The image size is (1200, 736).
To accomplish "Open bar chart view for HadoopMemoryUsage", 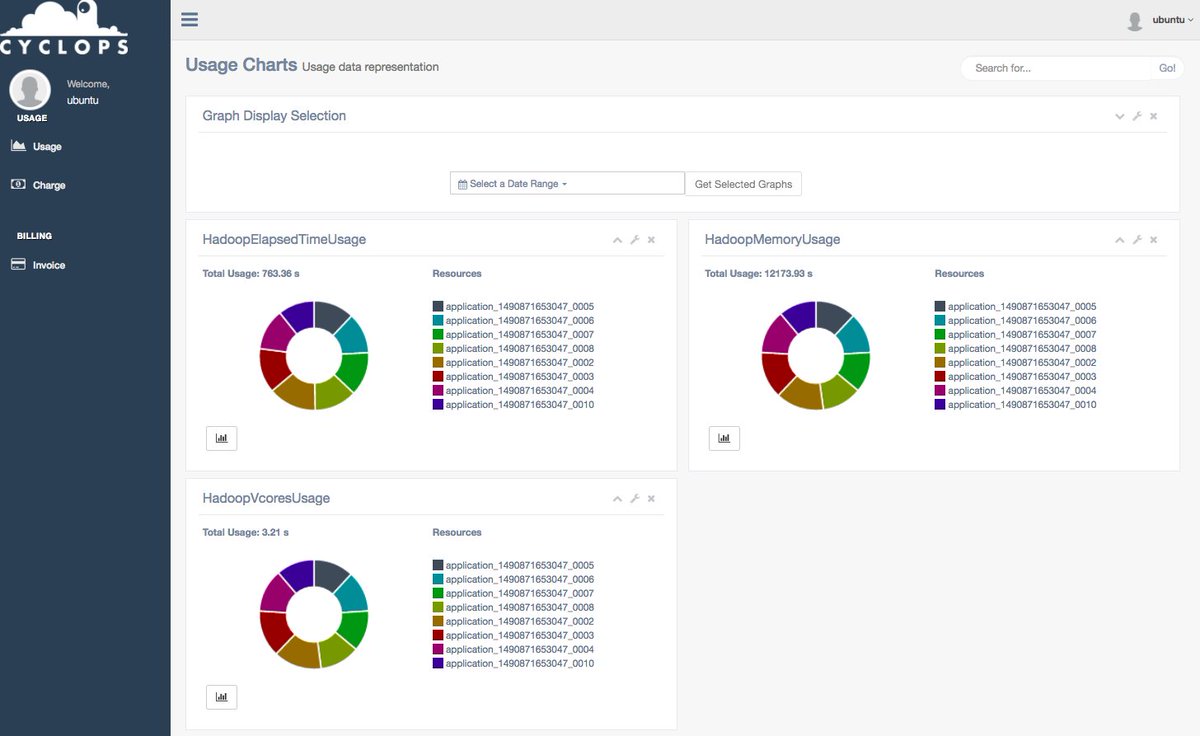I will [x=724, y=438].
